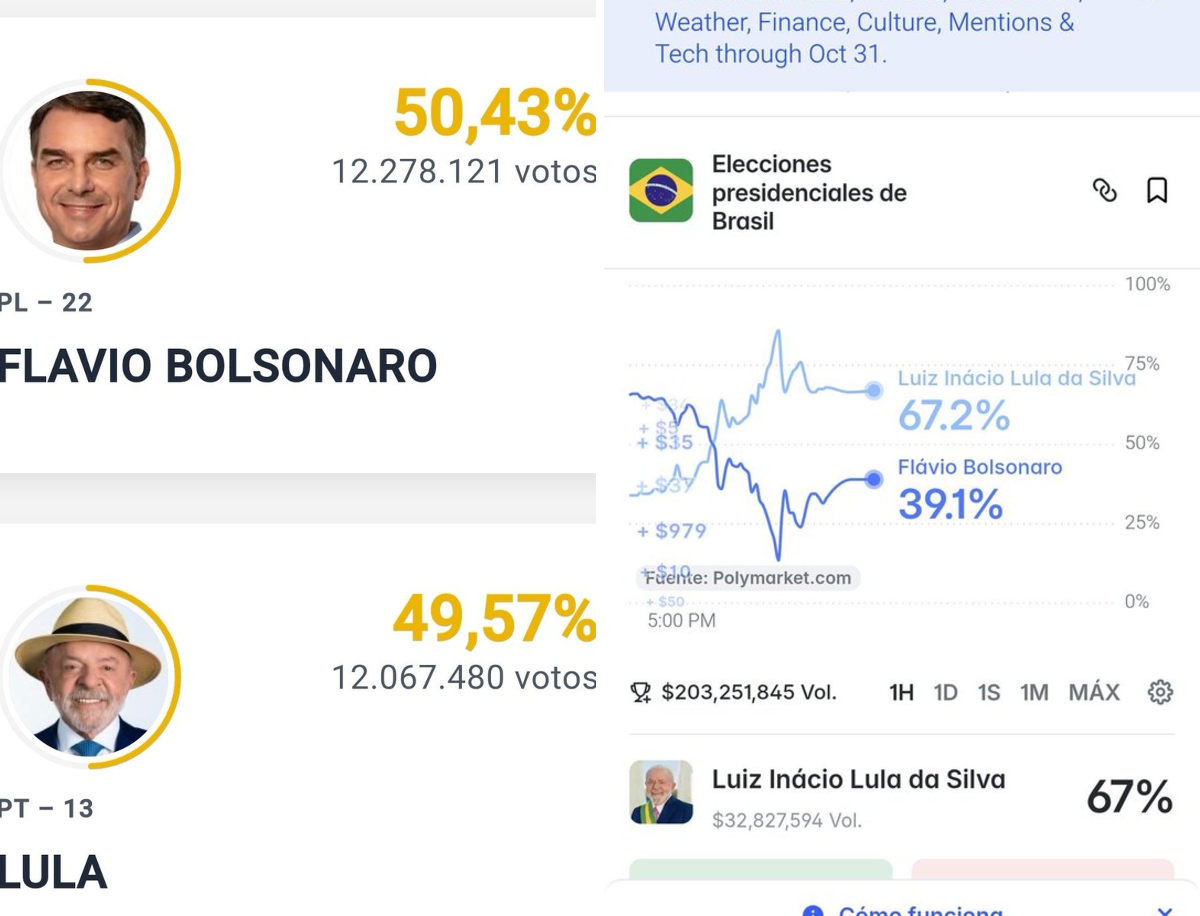This screenshot has width=1200, height=916.
Task: Click the trophy volume icon
Action: click(641, 692)
